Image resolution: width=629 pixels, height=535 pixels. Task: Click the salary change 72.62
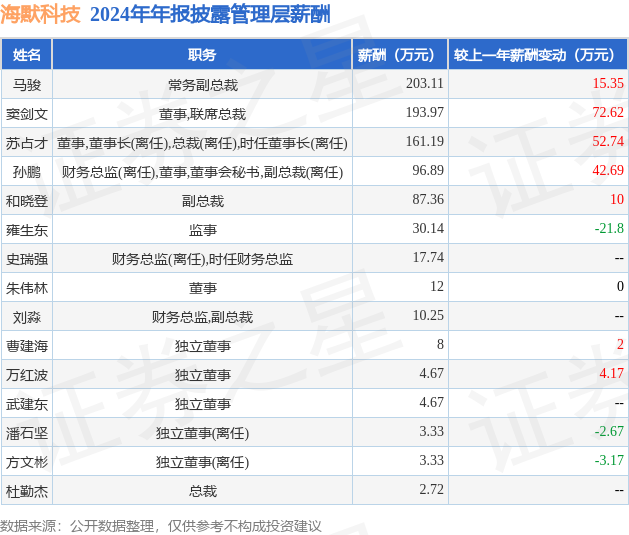608,112
